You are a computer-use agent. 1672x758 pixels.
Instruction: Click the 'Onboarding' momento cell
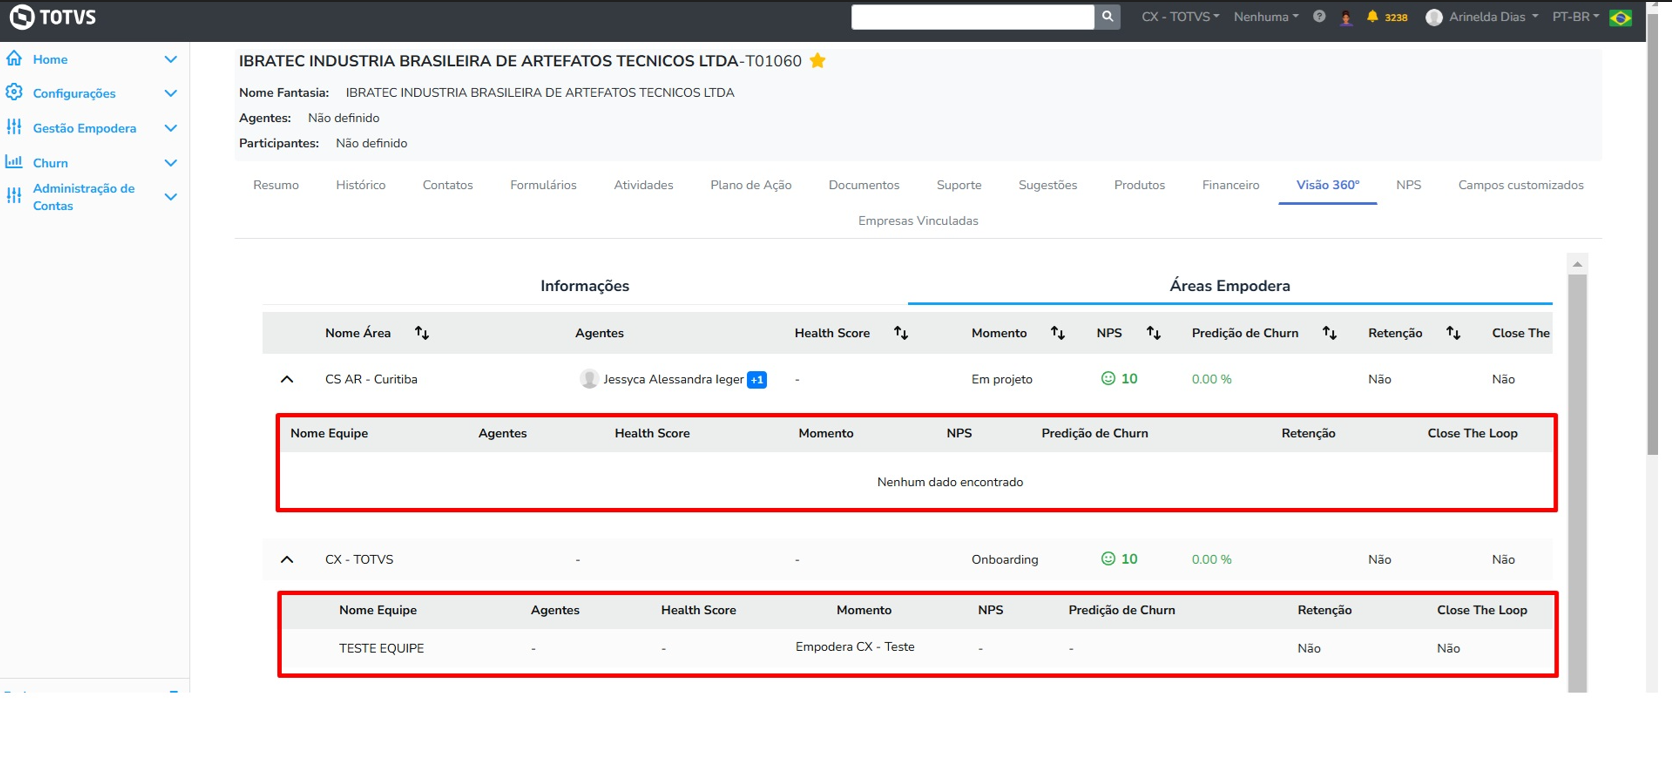point(1005,559)
